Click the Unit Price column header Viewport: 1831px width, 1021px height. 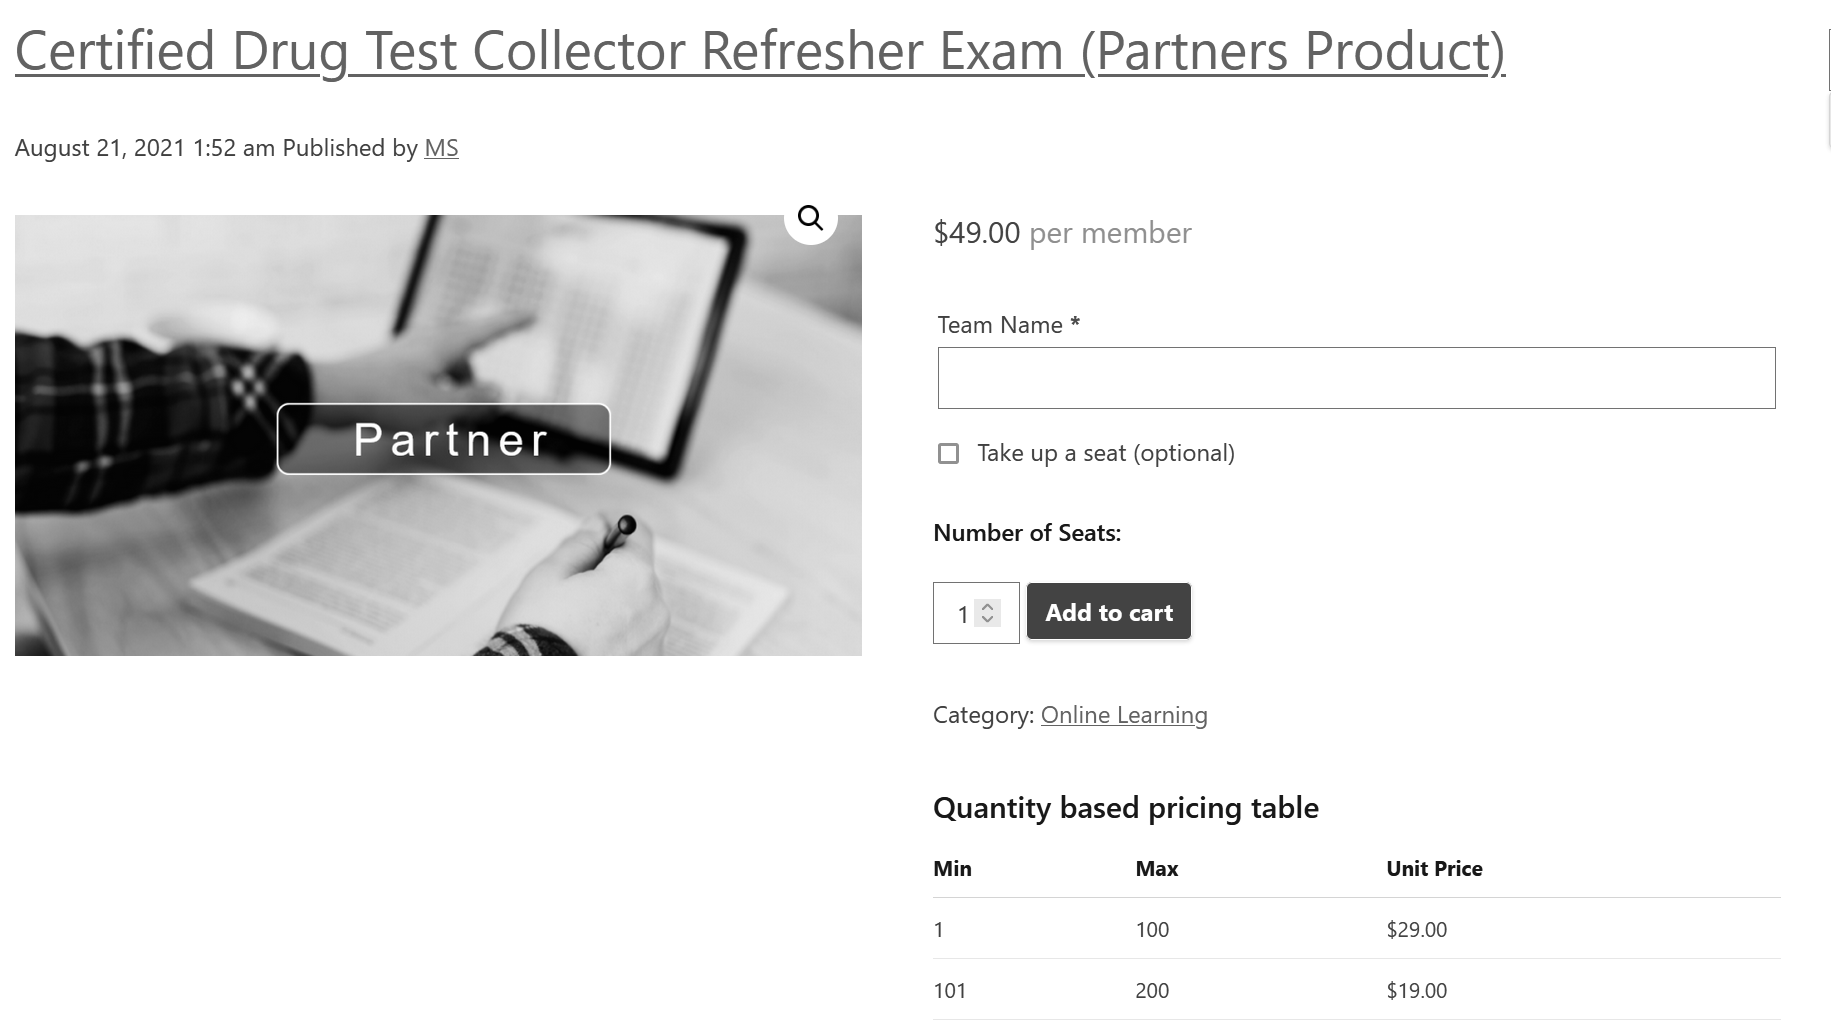coord(1434,868)
